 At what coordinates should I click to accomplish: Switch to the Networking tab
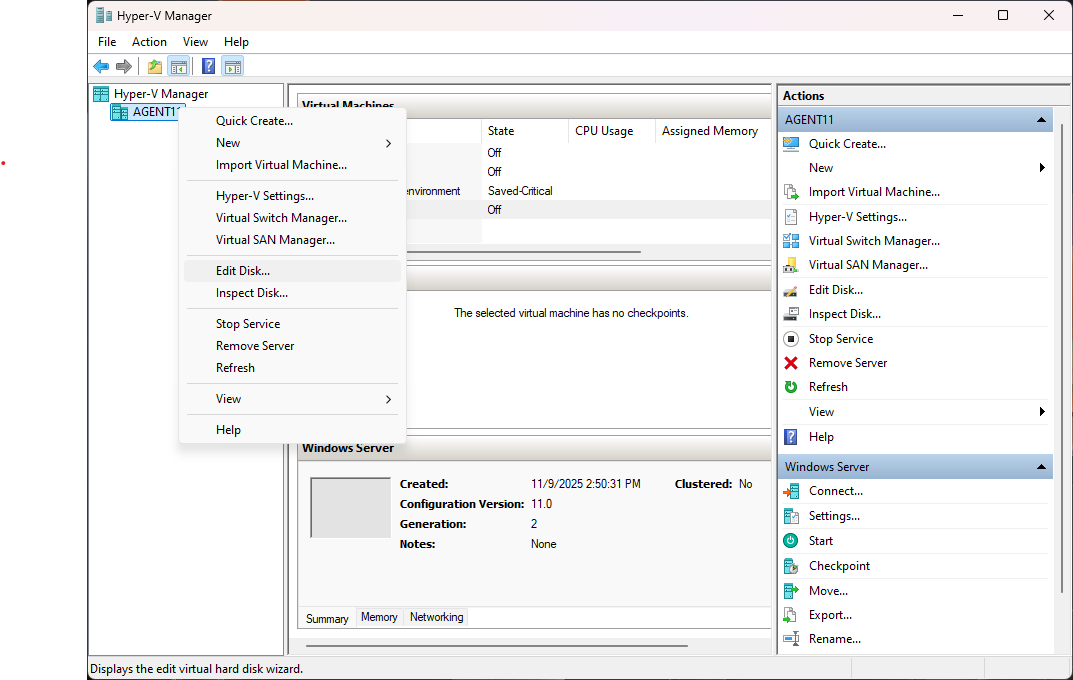pyautogui.click(x=436, y=618)
